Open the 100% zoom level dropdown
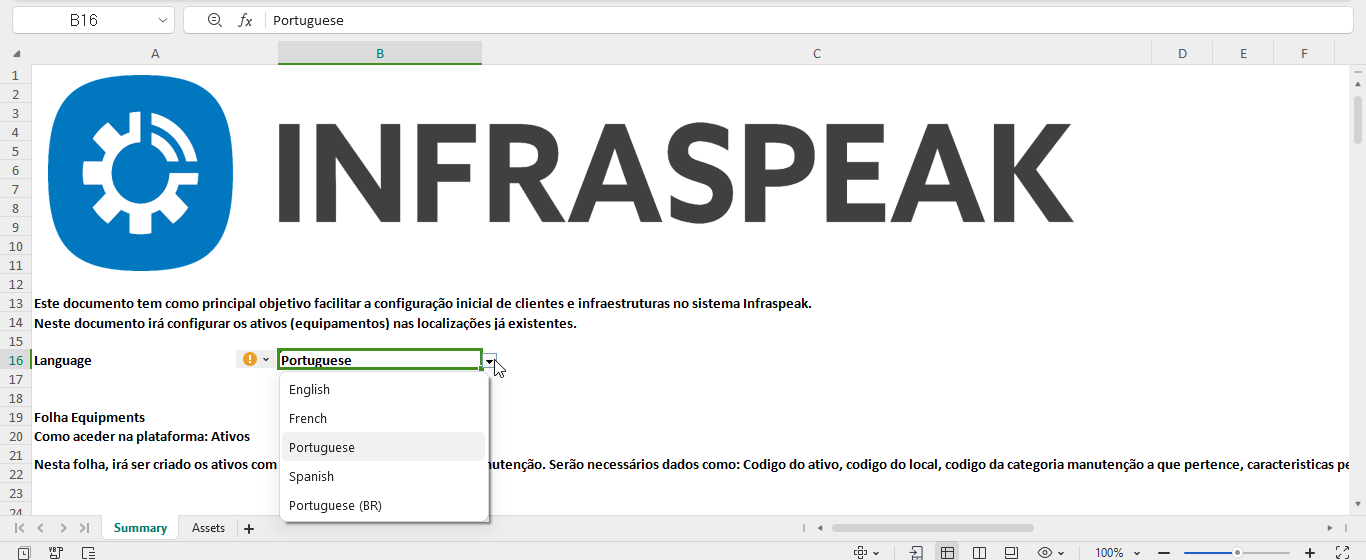The image size is (1366, 560). 1115,552
